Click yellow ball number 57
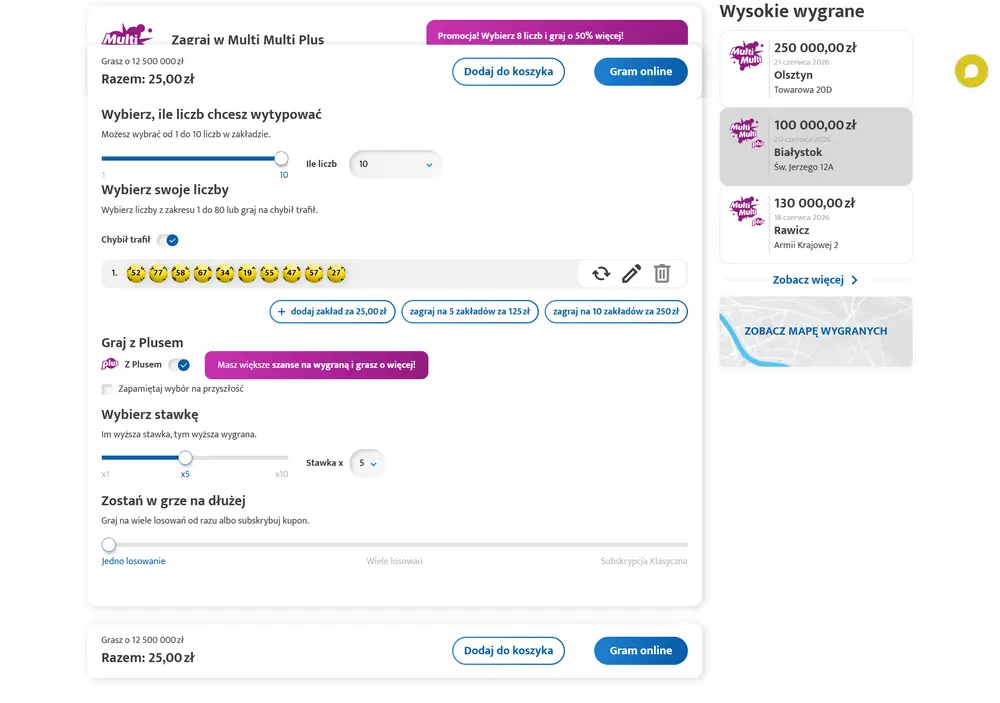This screenshot has height=703, width=1000. pos(314,274)
